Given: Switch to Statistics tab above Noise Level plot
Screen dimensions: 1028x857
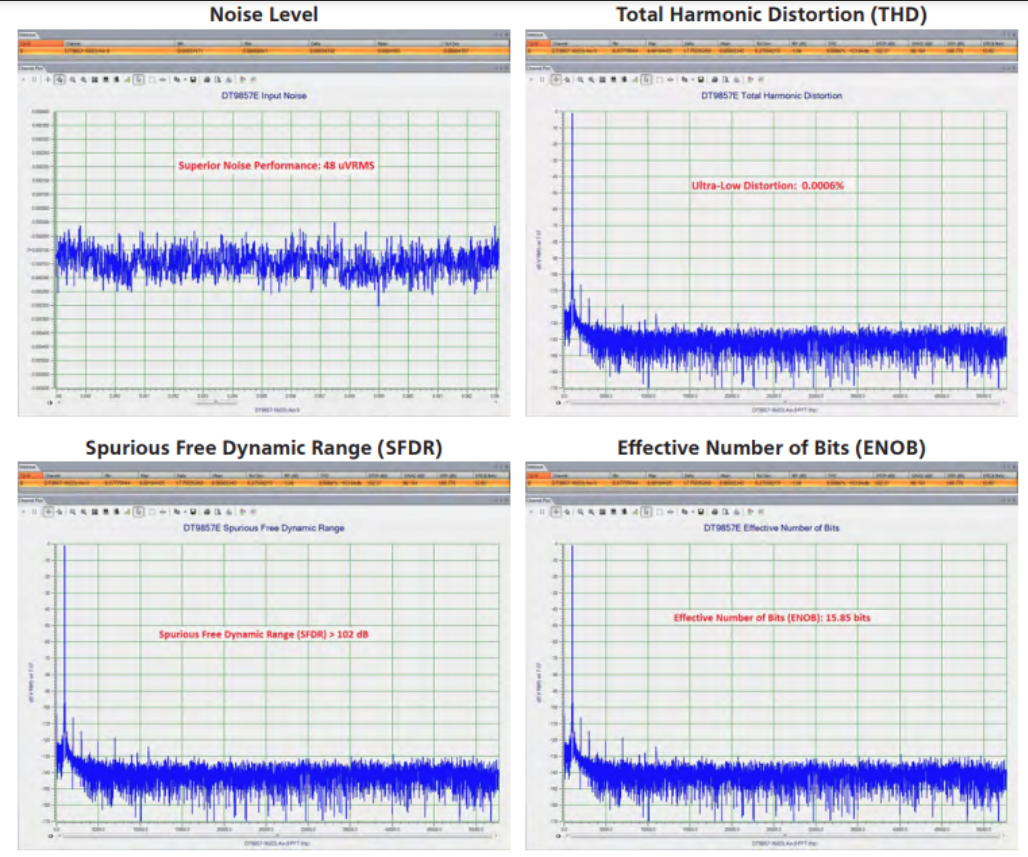Looking at the screenshot, I should tap(28, 33).
